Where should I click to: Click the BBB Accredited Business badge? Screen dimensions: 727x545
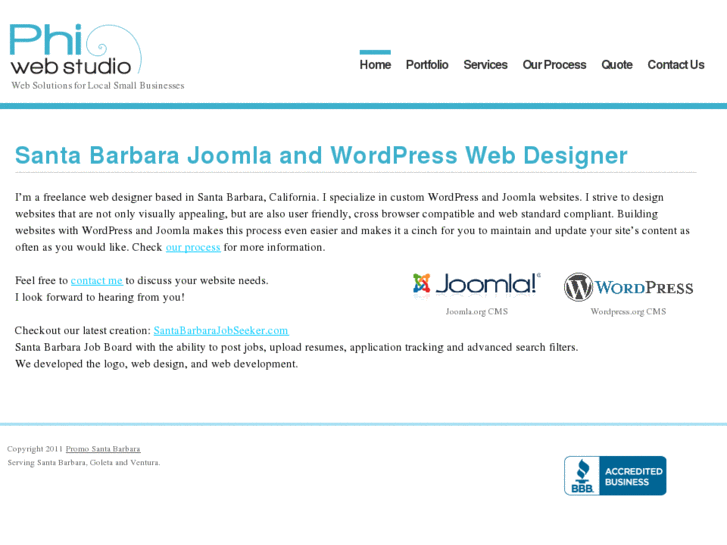[615, 475]
